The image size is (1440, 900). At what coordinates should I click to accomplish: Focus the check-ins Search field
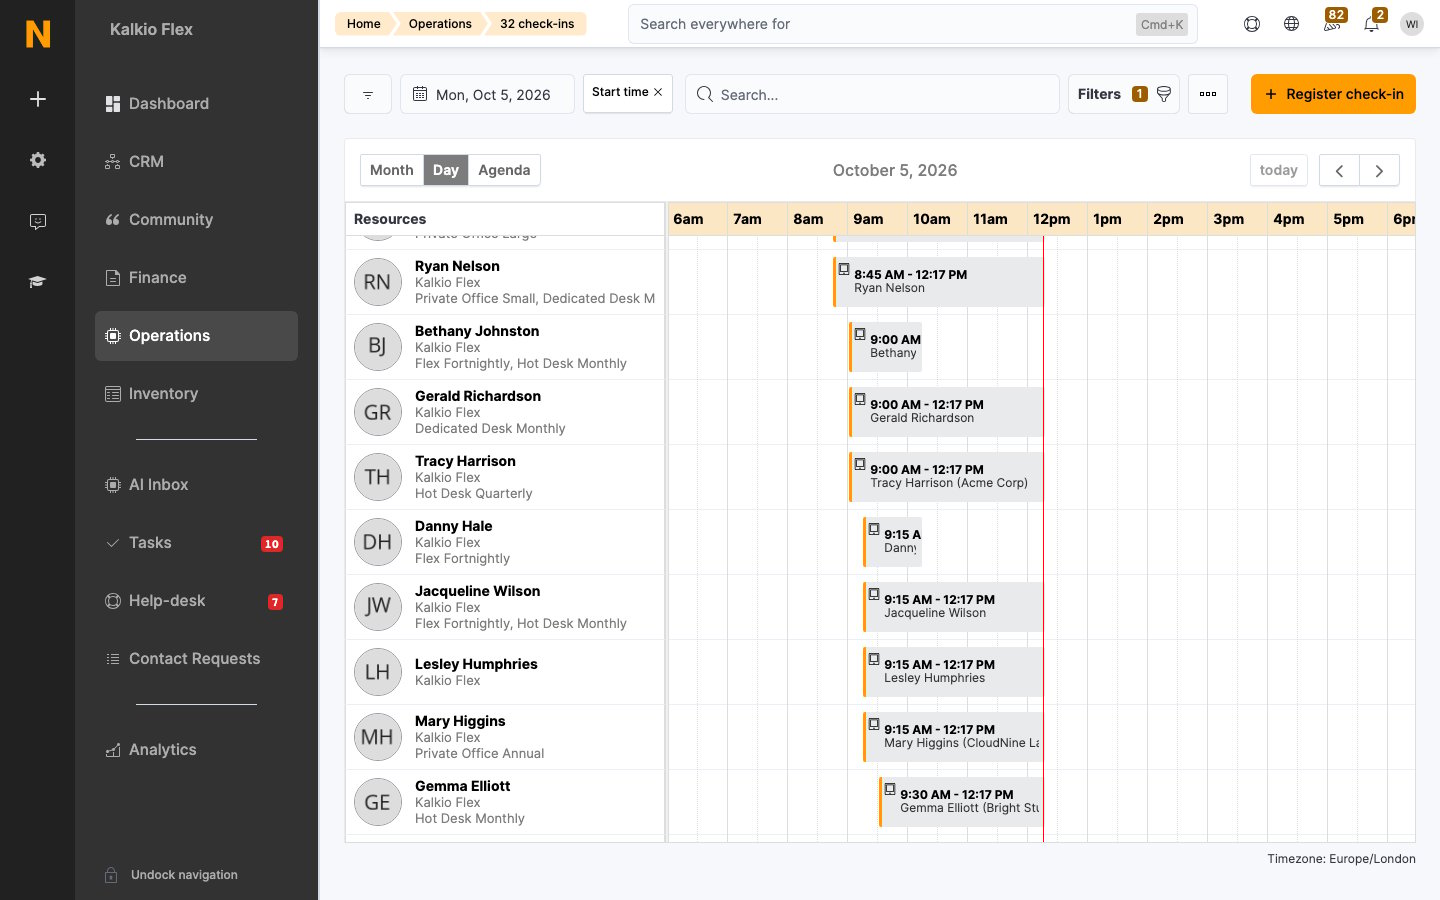click(872, 94)
